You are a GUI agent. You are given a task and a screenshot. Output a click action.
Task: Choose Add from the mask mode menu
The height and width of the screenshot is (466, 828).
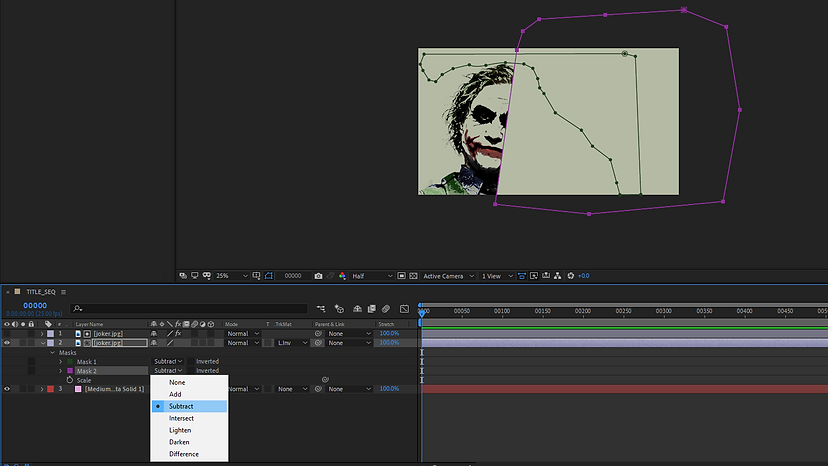click(x=189, y=395)
